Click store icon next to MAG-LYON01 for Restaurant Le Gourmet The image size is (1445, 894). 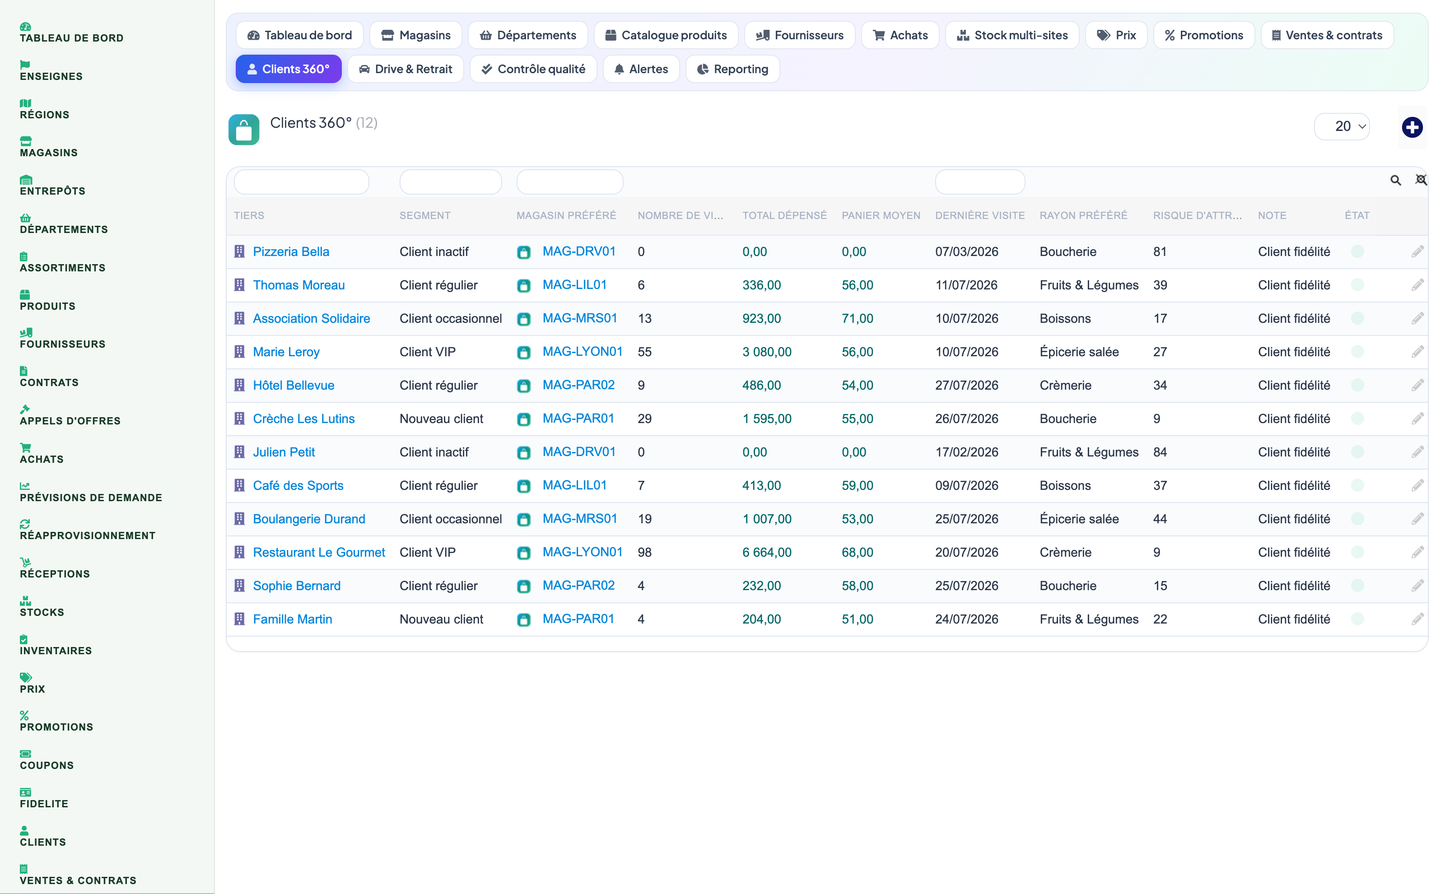[523, 553]
